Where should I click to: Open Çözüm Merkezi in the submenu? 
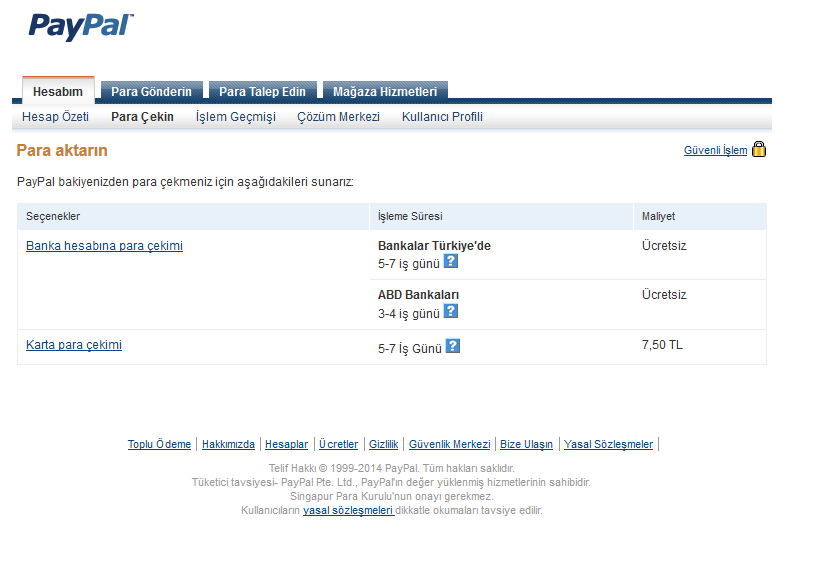[x=338, y=117]
